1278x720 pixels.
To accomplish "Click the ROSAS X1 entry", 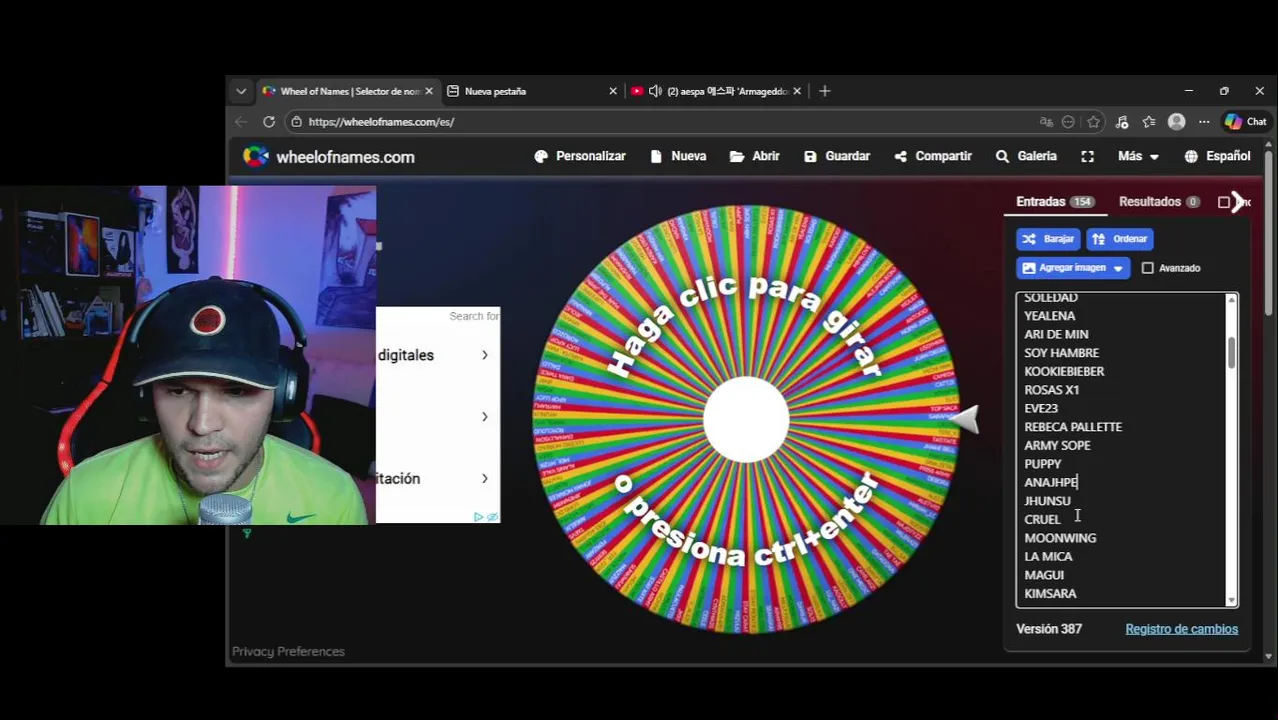I will (x=1051, y=390).
